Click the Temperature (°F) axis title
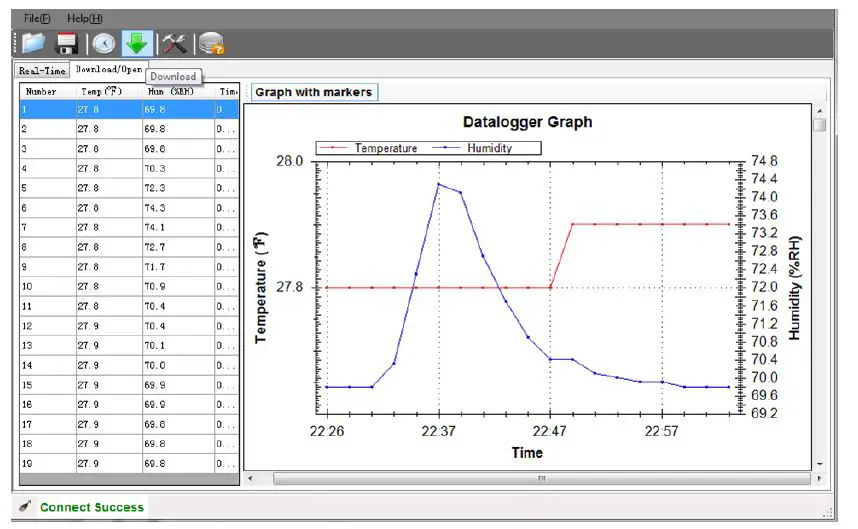 pos(260,288)
